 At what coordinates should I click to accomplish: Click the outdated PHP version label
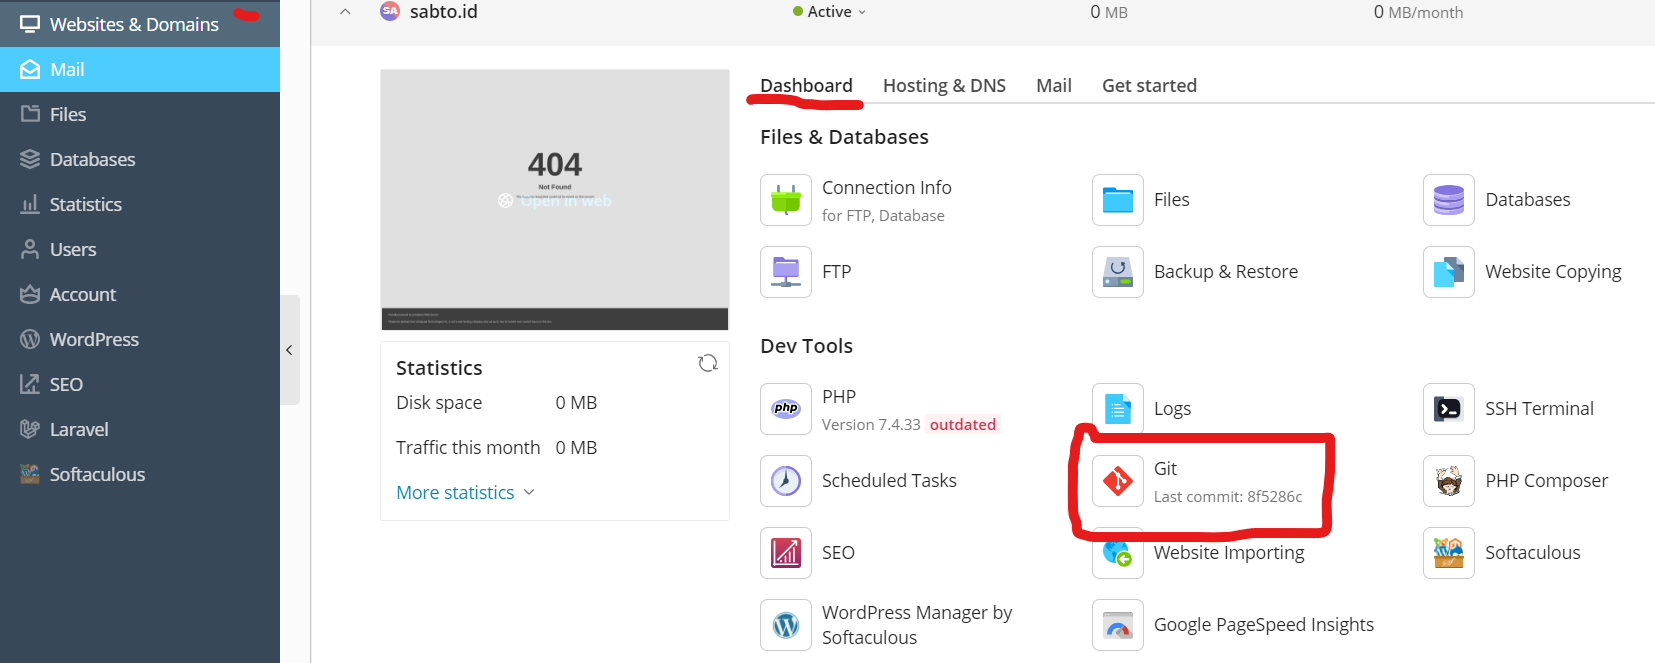(963, 425)
